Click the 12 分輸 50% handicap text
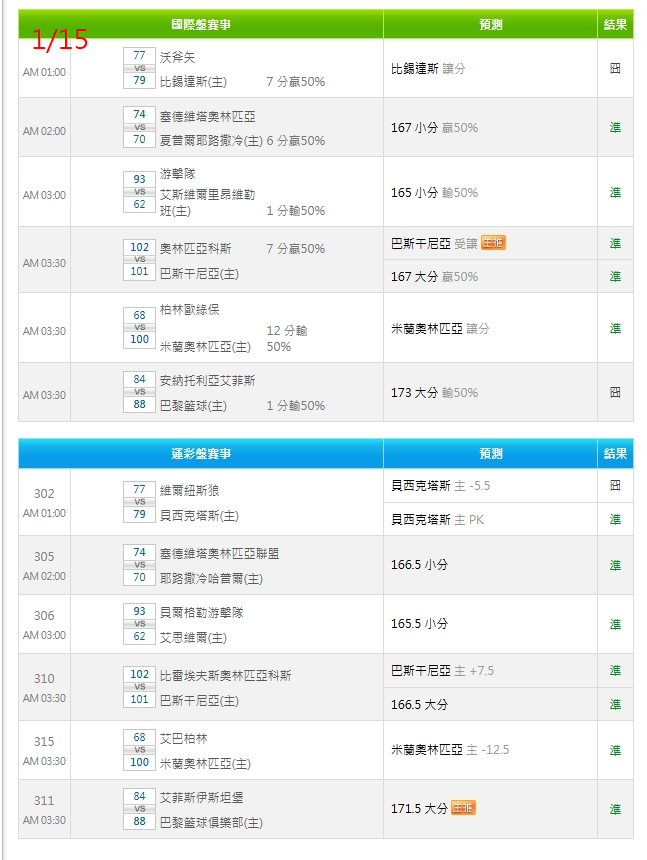647x860 pixels. (x=287, y=338)
